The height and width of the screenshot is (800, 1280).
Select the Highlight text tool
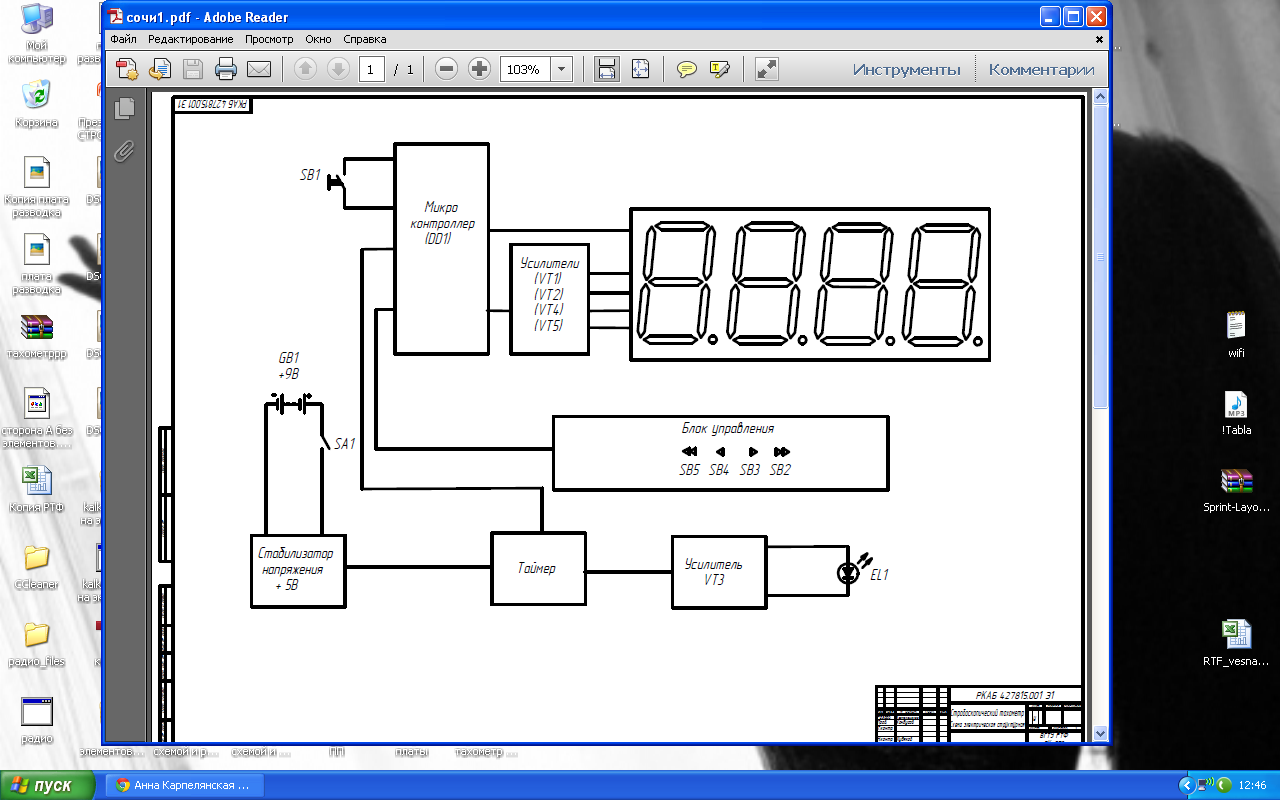[719, 69]
